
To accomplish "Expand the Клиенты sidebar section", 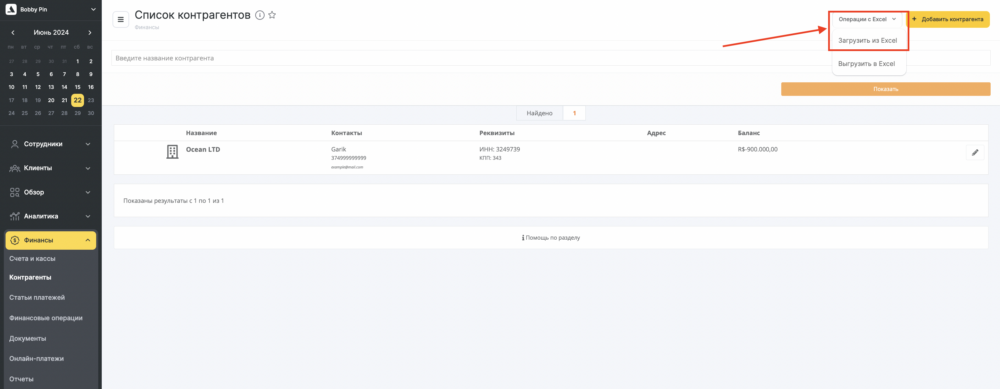I will (x=50, y=168).
